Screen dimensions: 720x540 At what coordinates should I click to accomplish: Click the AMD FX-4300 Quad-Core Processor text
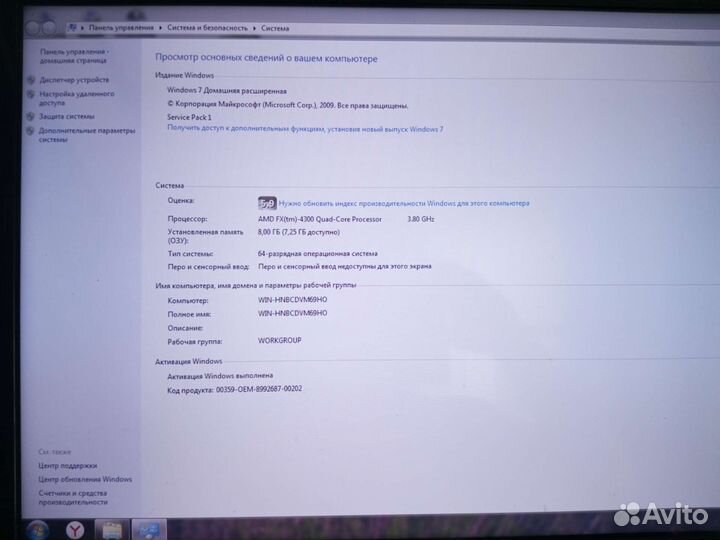pos(320,219)
